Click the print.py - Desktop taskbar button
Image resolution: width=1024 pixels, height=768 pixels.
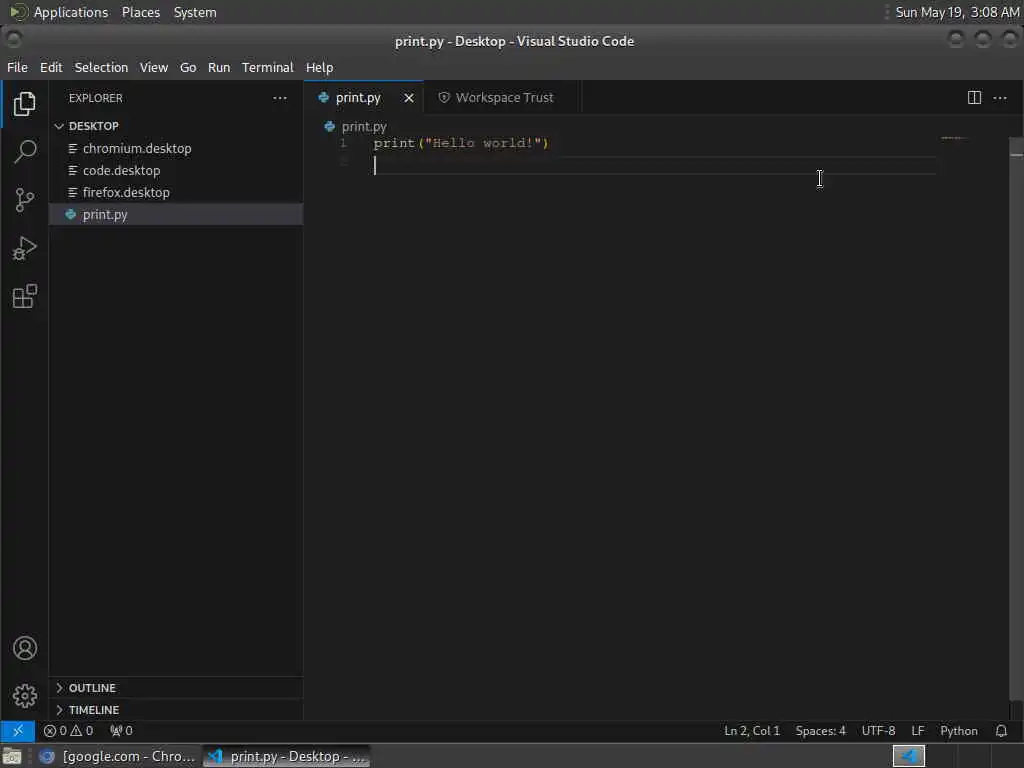point(287,756)
